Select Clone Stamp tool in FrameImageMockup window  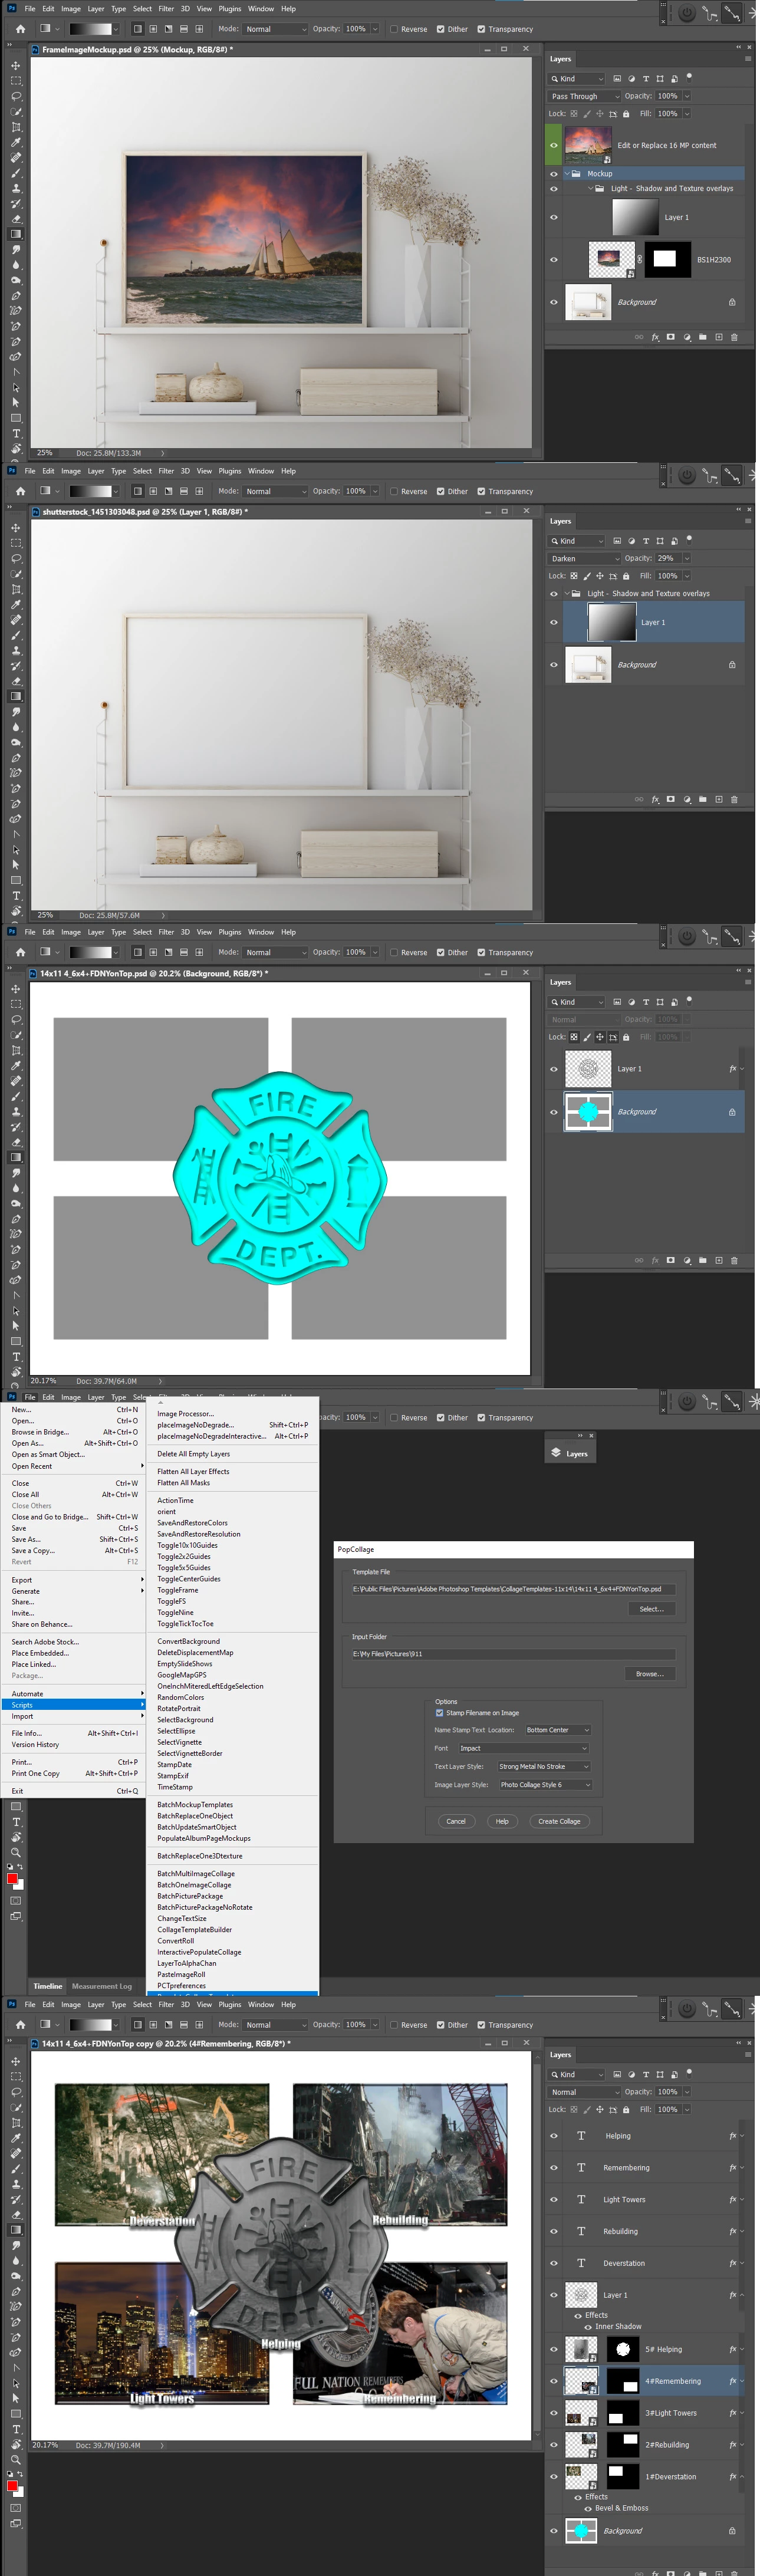click(x=15, y=188)
